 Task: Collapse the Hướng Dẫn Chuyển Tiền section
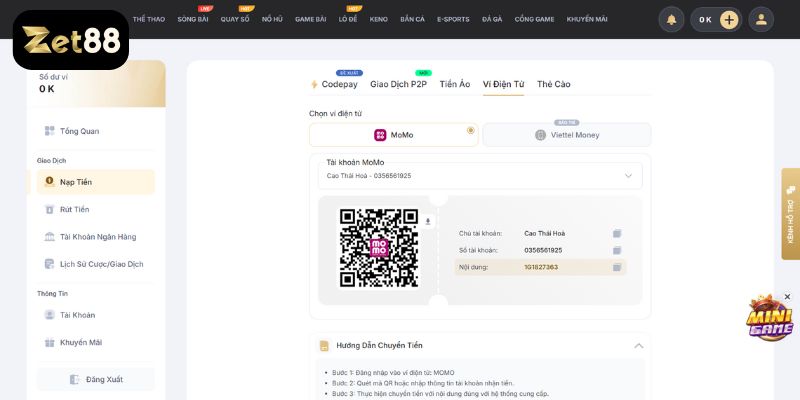tap(638, 346)
